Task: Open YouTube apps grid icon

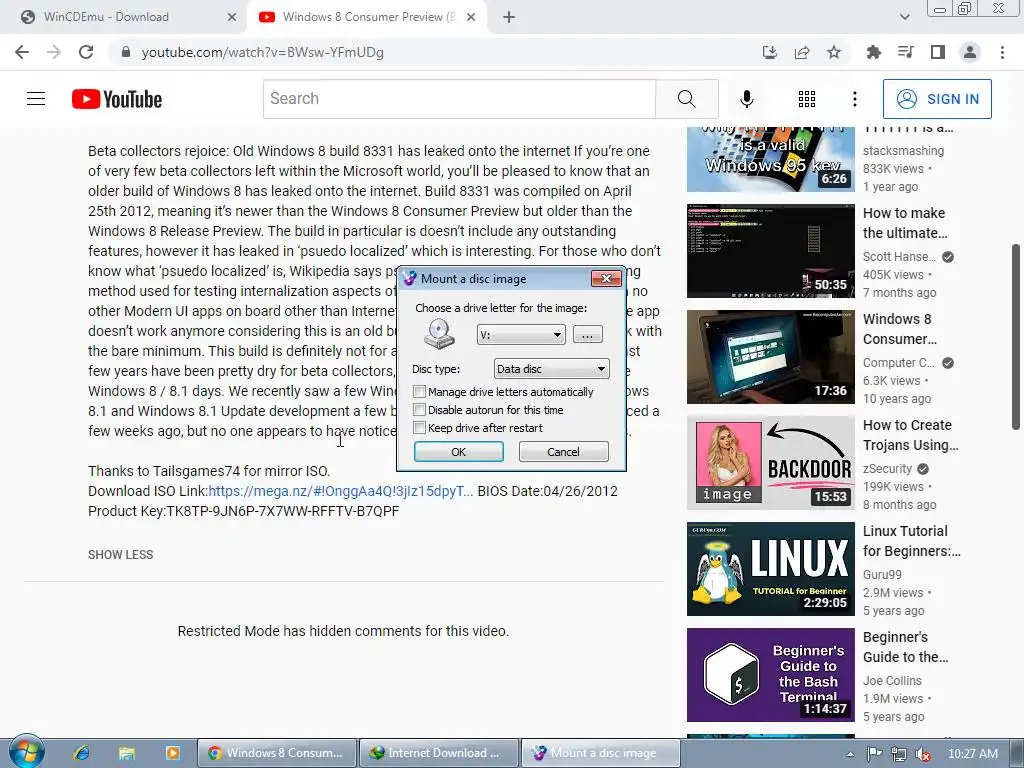Action: pos(807,99)
